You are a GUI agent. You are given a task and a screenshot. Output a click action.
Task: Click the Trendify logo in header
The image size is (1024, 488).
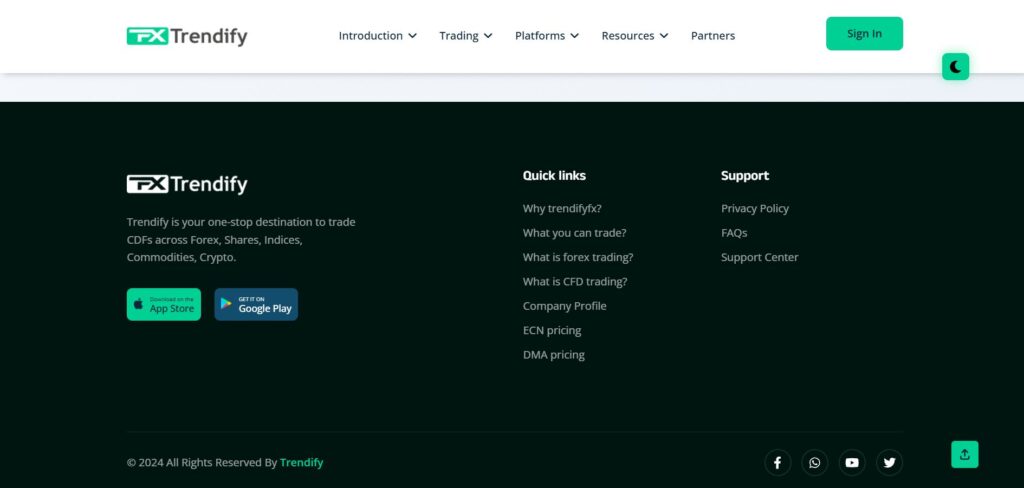(x=187, y=36)
